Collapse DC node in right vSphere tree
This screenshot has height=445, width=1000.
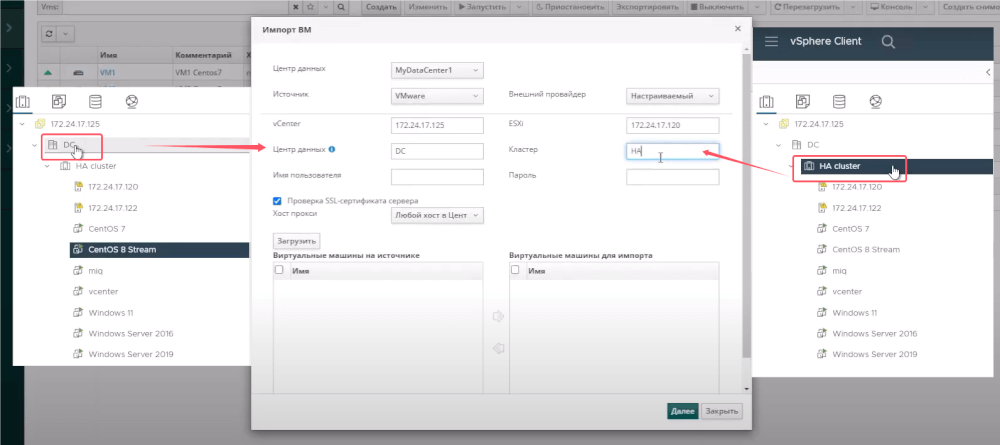pyautogui.click(x=778, y=145)
